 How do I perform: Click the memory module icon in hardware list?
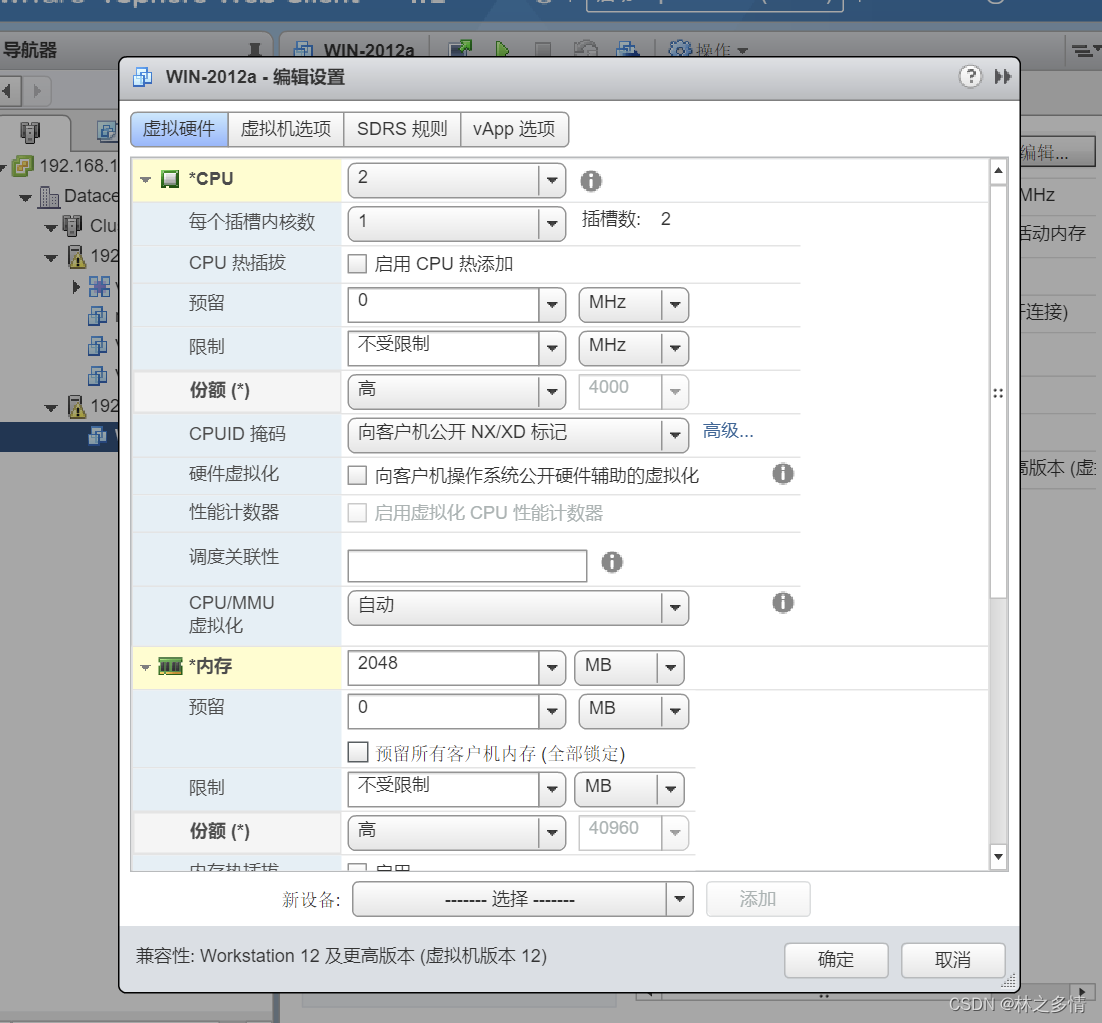click(x=170, y=665)
